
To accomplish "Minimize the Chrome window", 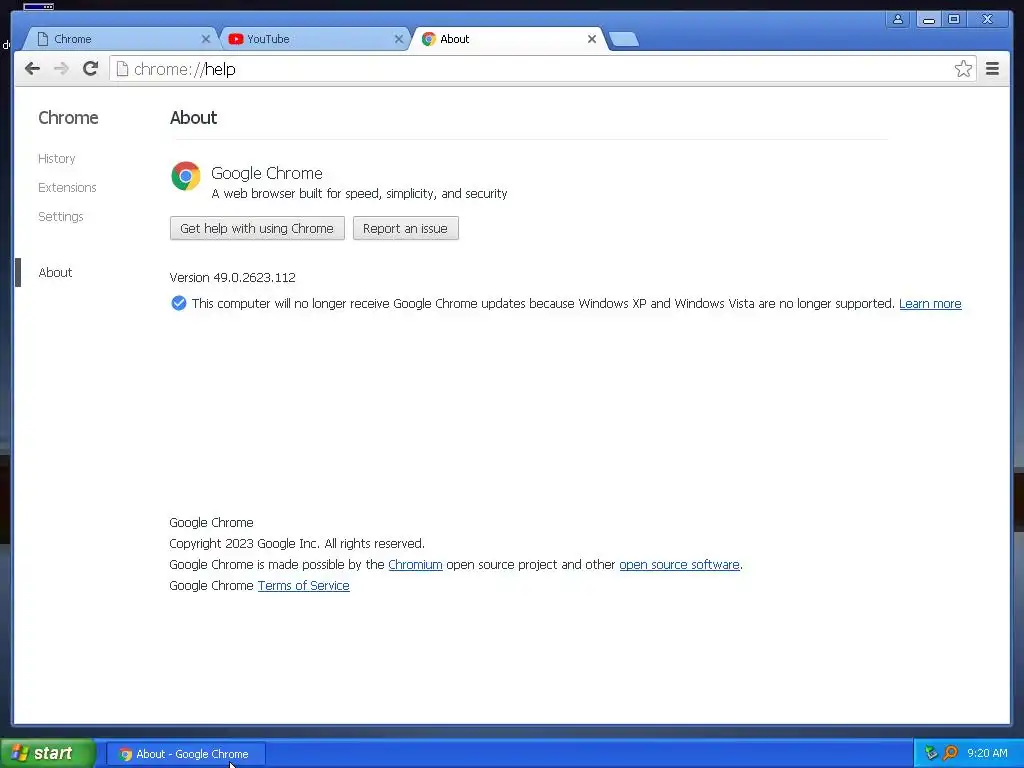I will 928,19.
